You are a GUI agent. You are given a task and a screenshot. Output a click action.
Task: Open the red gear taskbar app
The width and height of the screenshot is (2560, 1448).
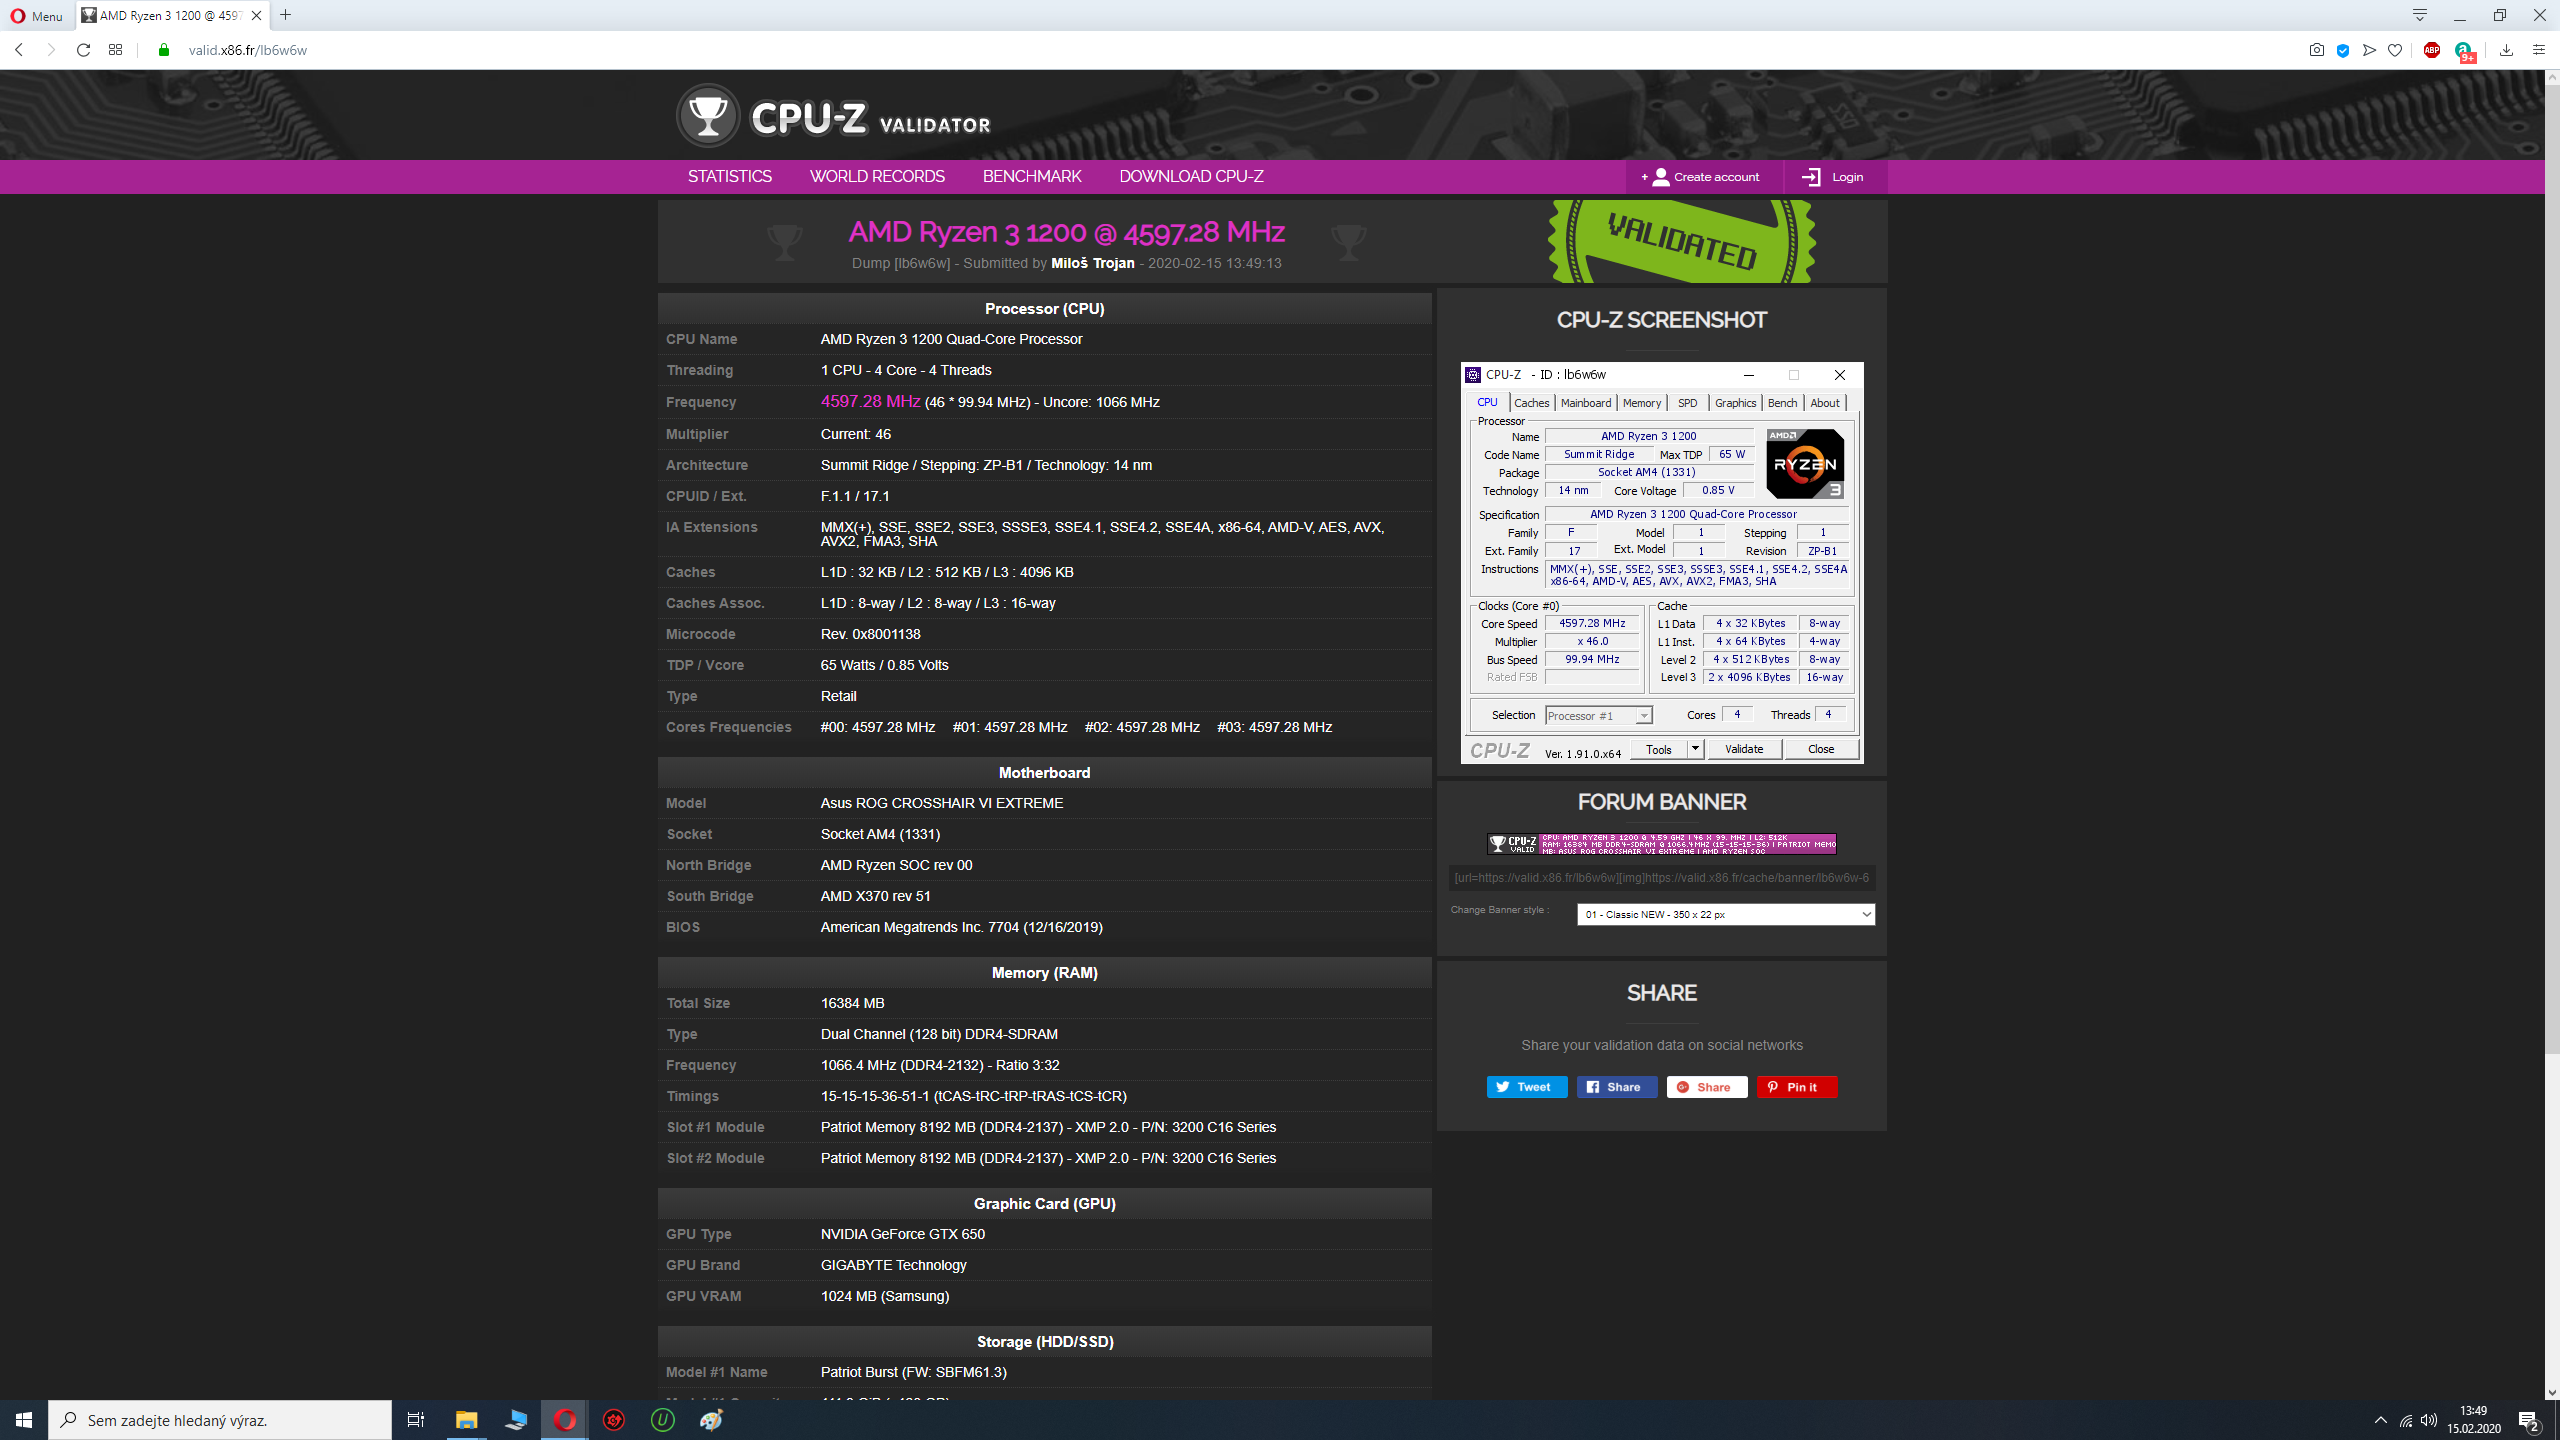614,1420
